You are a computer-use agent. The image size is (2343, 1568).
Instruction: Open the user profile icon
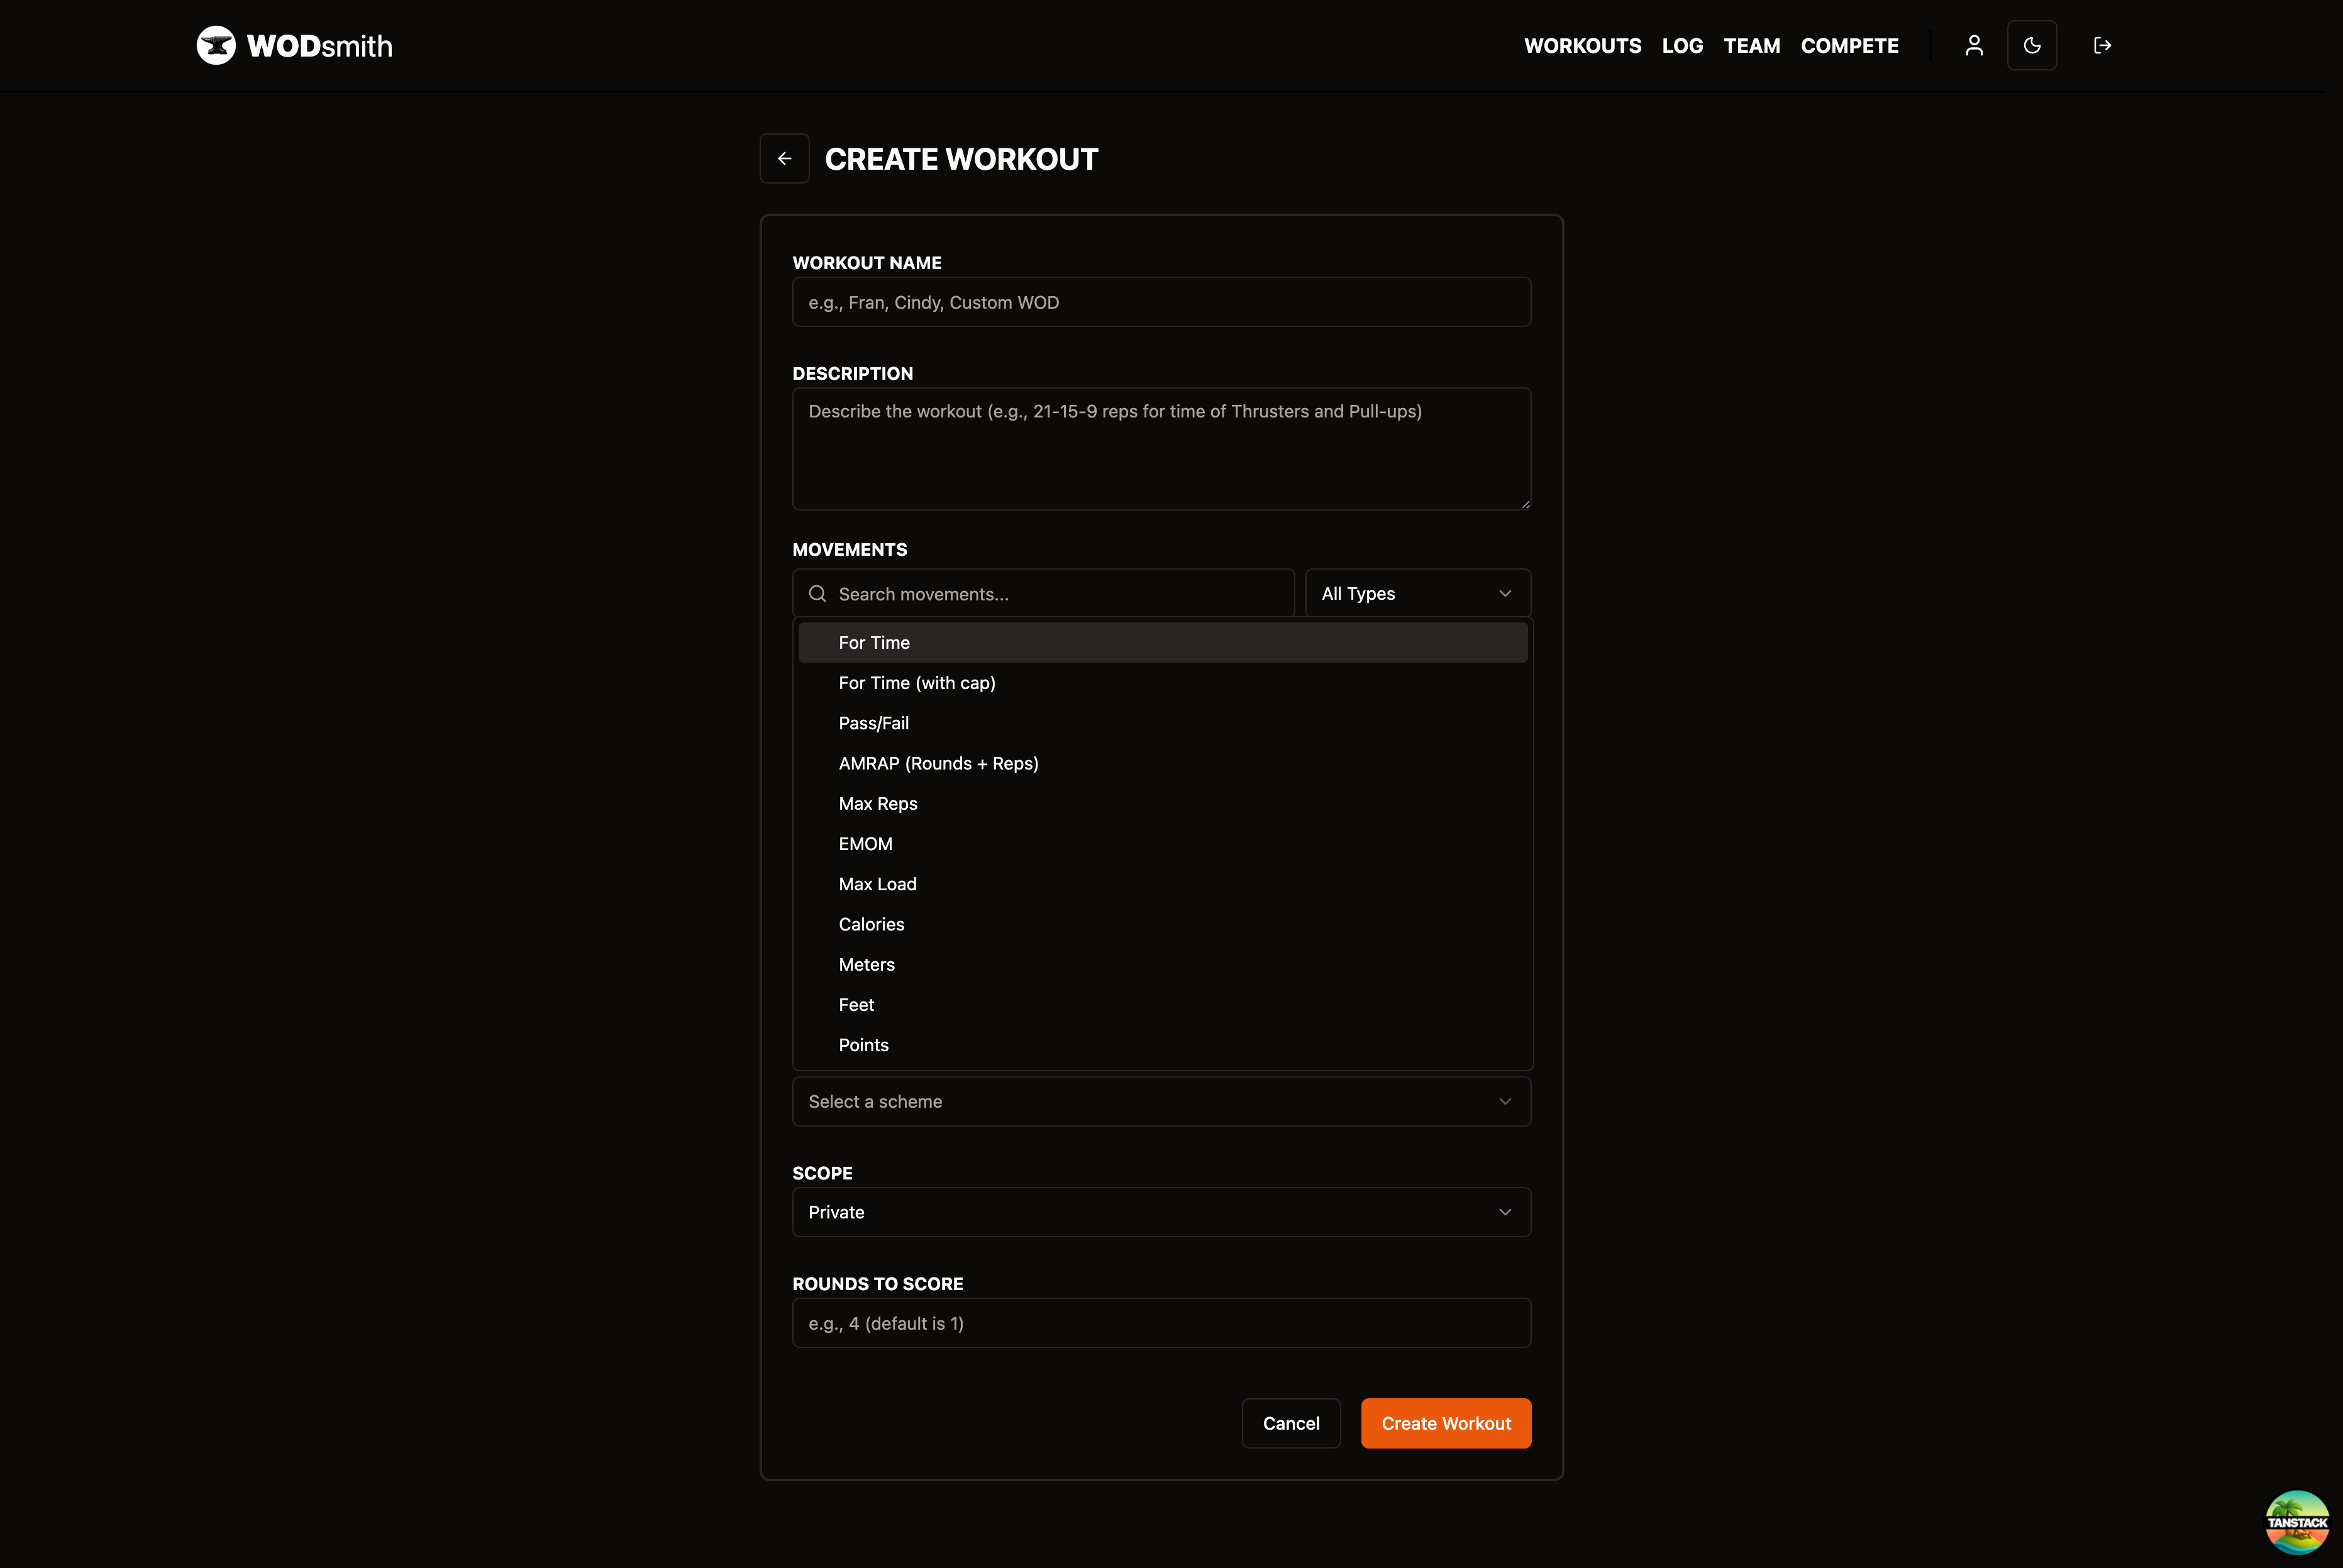[x=1974, y=45]
